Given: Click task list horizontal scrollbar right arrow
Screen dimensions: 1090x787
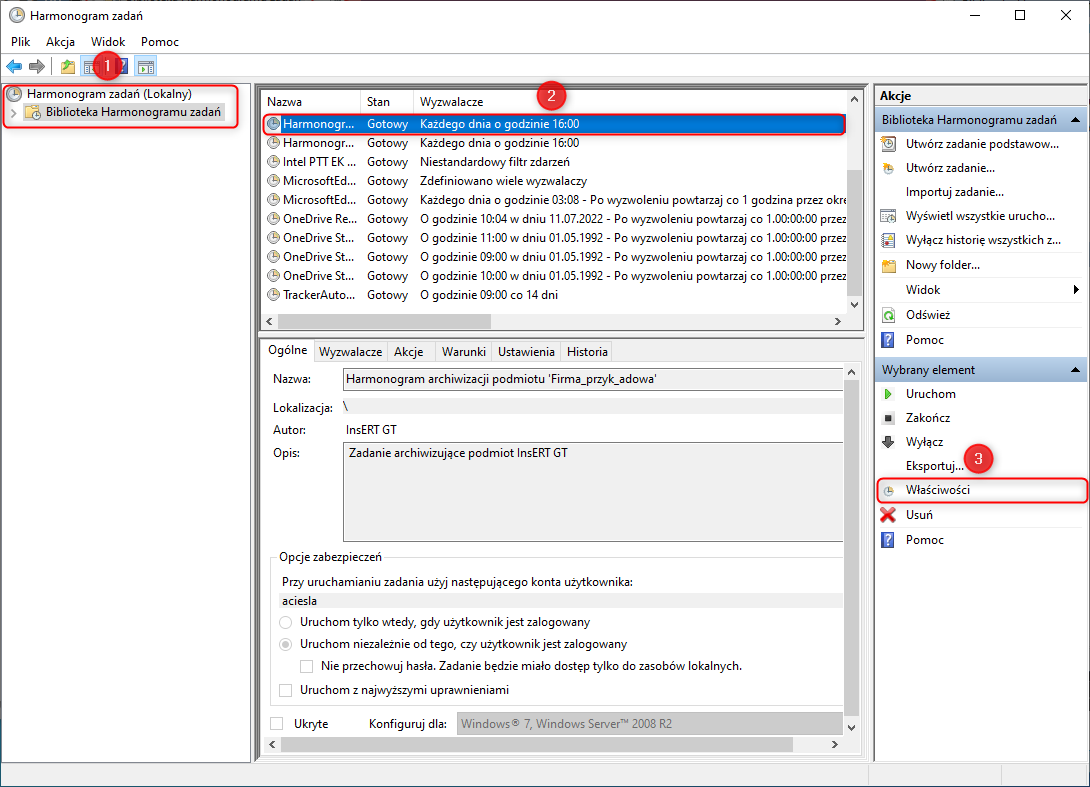Looking at the screenshot, I should point(838,321).
